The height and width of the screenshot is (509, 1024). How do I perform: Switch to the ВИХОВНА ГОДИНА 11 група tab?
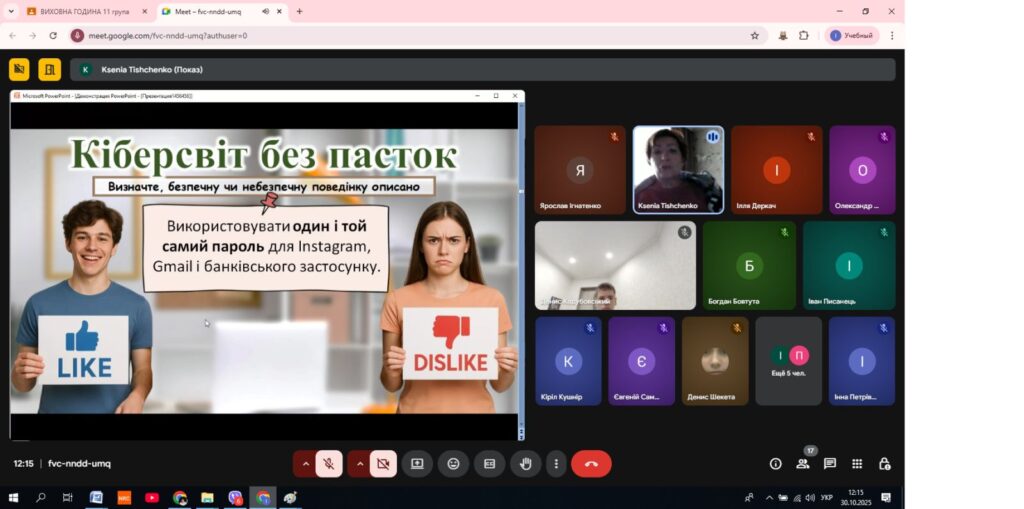84,11
